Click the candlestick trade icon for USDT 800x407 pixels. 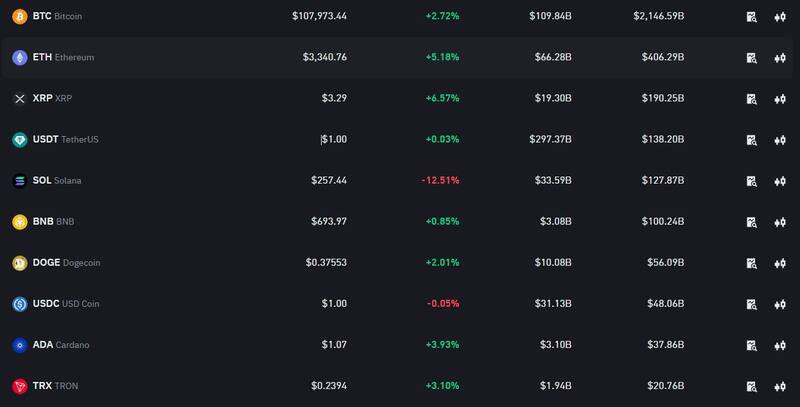779,140
